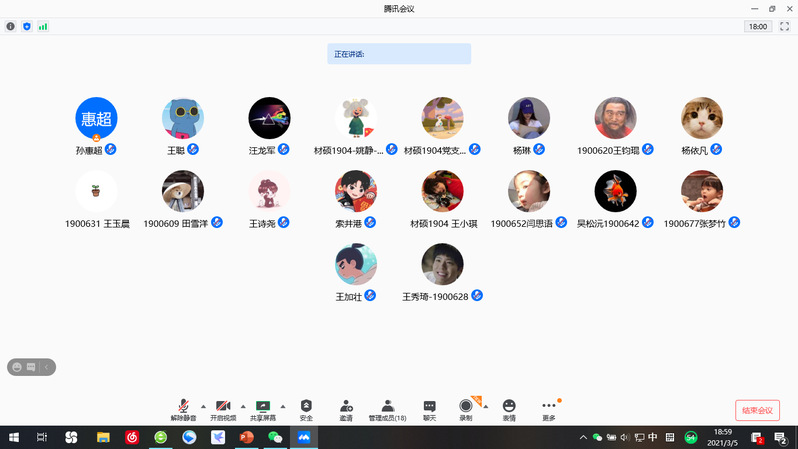The width and height of the screenshot is (798, 449).
Task: Start recording with the 录制 button
Action: pyautogui.click(x=466, y=409)
